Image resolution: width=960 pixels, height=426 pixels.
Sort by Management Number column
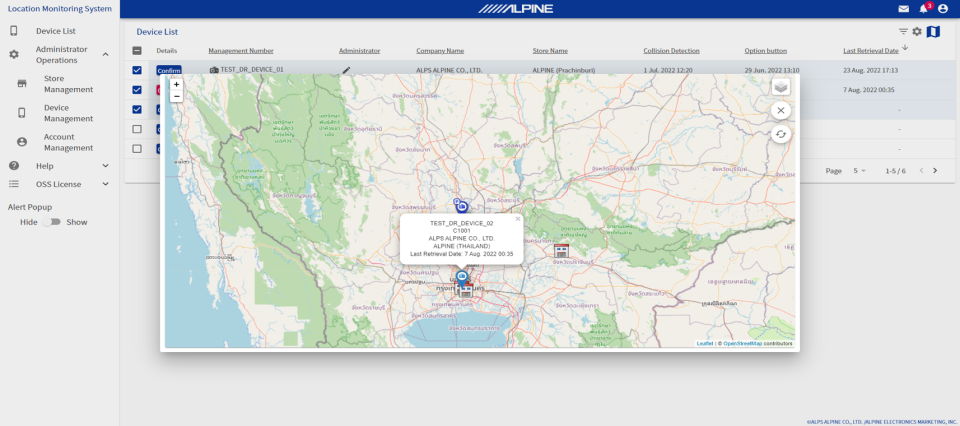(241, 51)
